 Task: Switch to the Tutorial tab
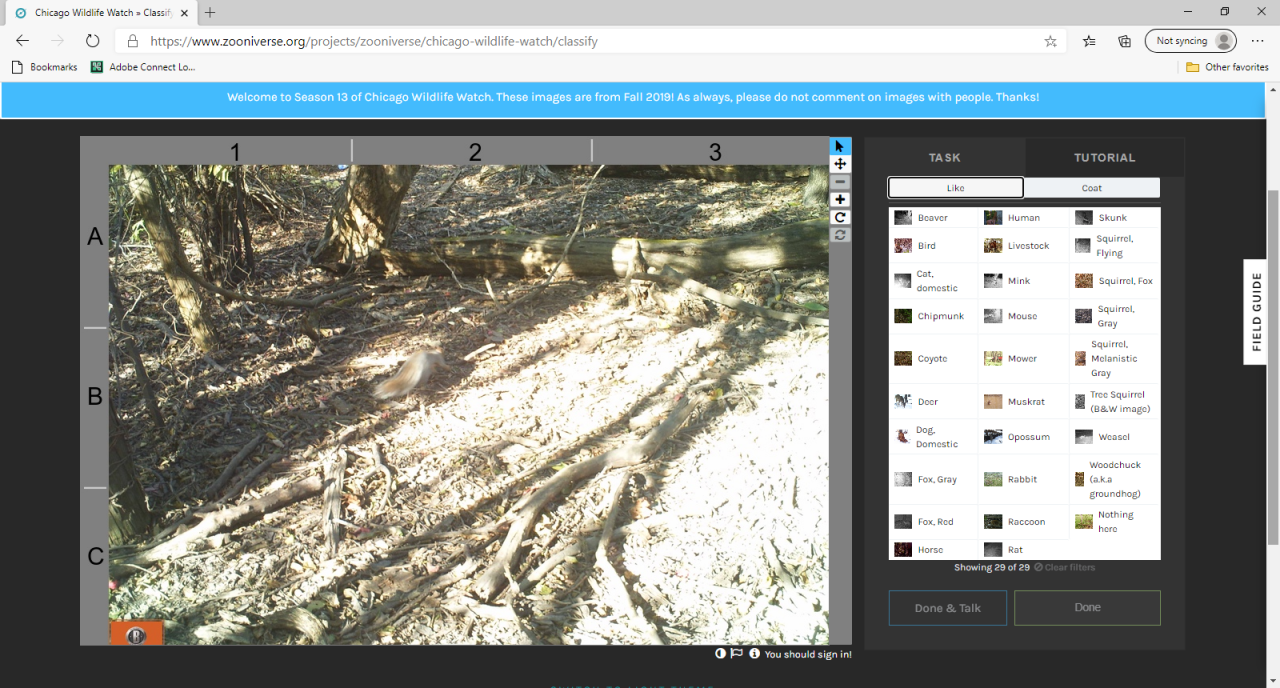tap(1104, 157)
